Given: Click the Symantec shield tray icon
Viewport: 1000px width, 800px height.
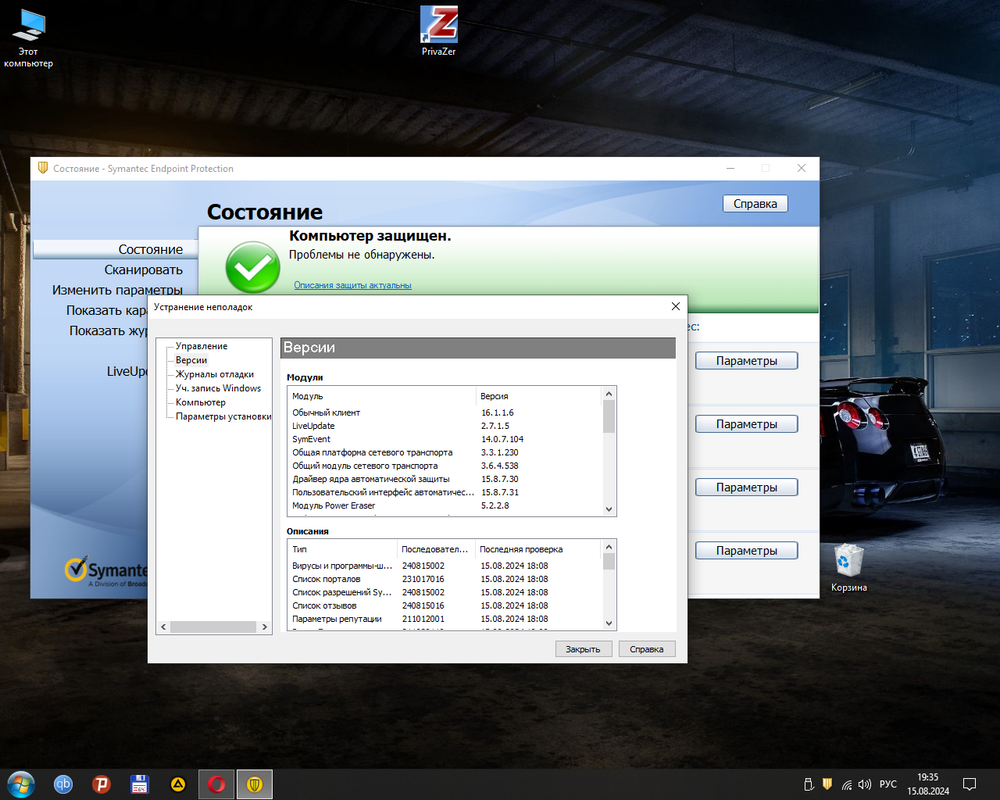Looking at the screenshot, I should click(x=827, y=784).
